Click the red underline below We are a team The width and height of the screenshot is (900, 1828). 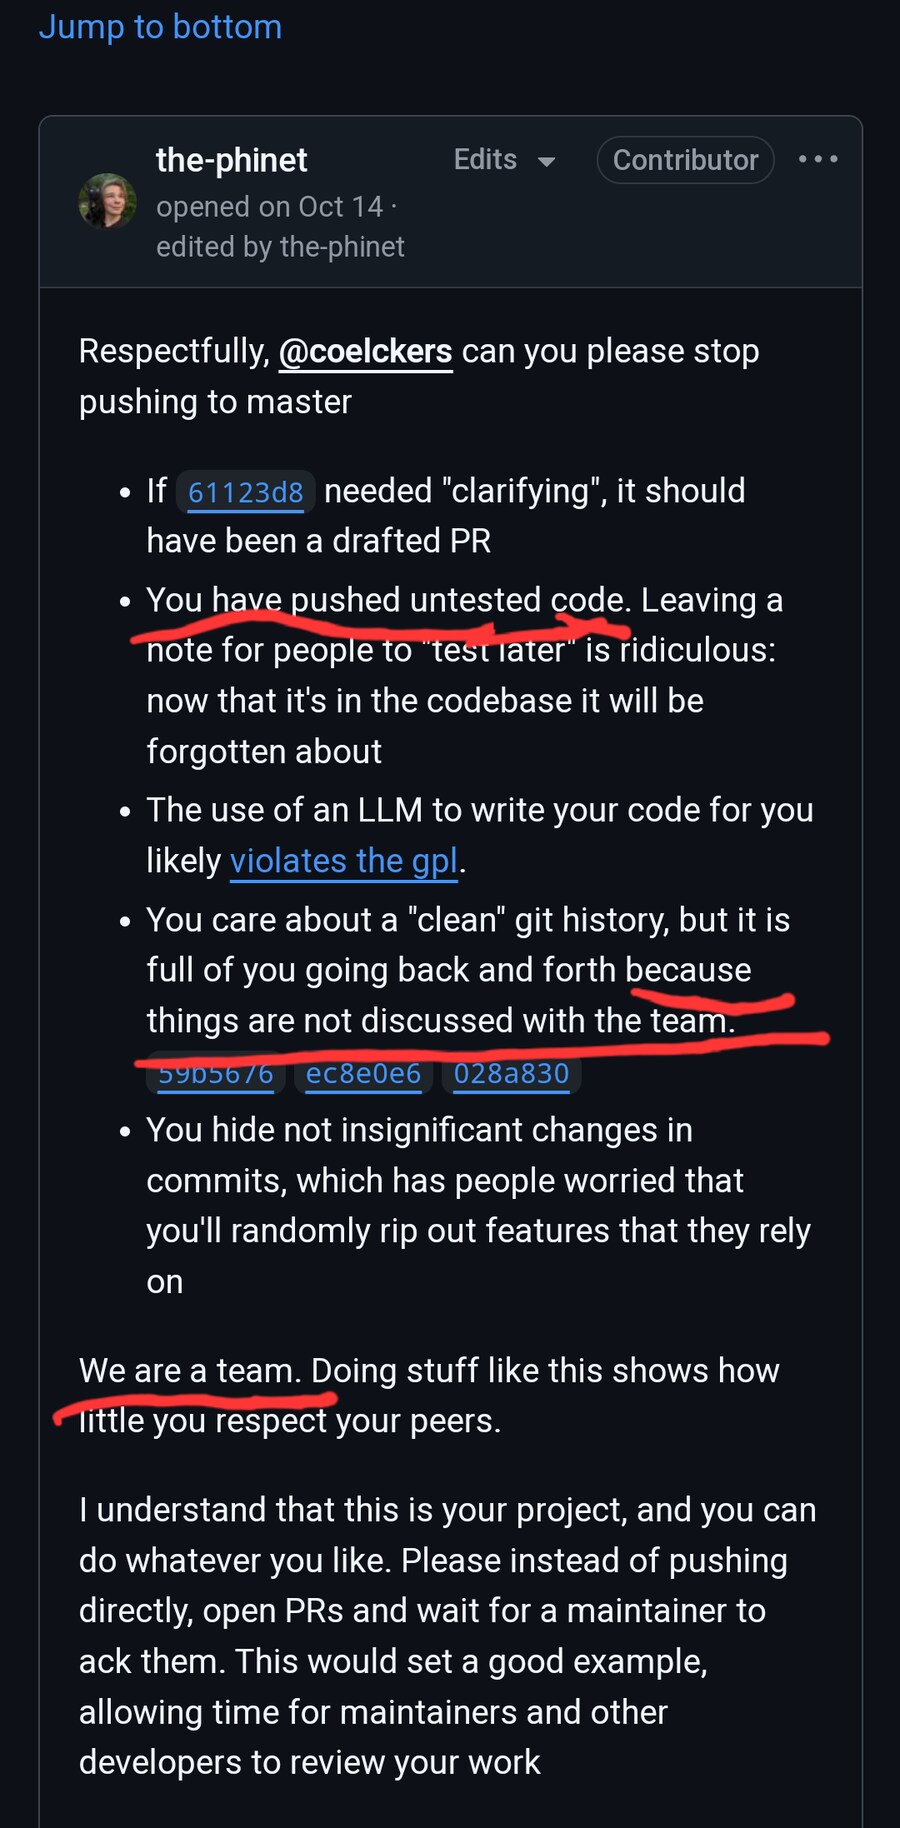[195, 1399]
